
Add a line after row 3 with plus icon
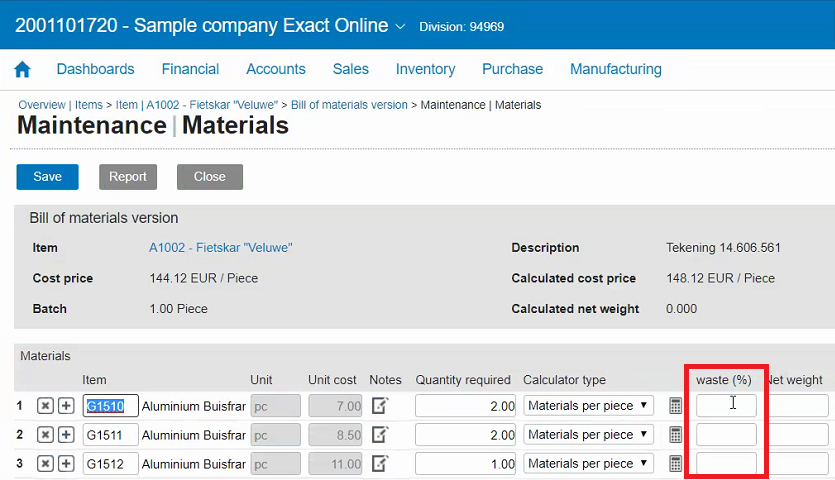[66, 463]
